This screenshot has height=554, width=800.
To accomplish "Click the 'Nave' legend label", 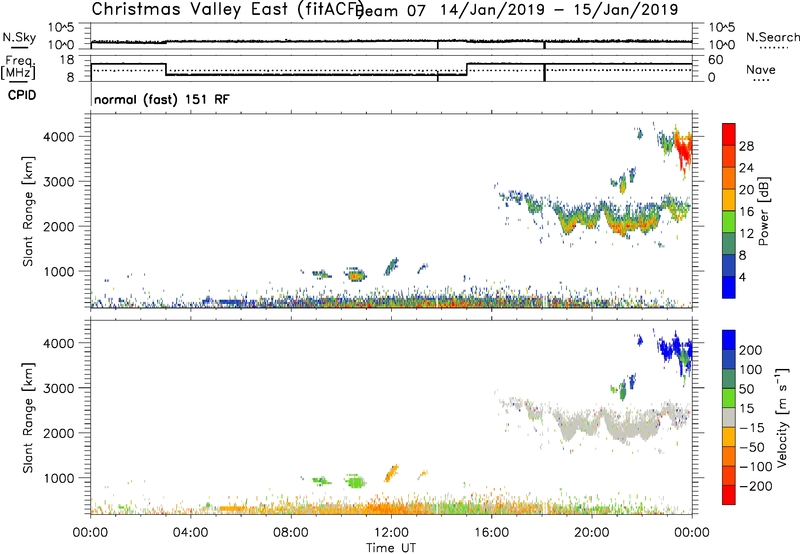I will (x=760, y=69).
